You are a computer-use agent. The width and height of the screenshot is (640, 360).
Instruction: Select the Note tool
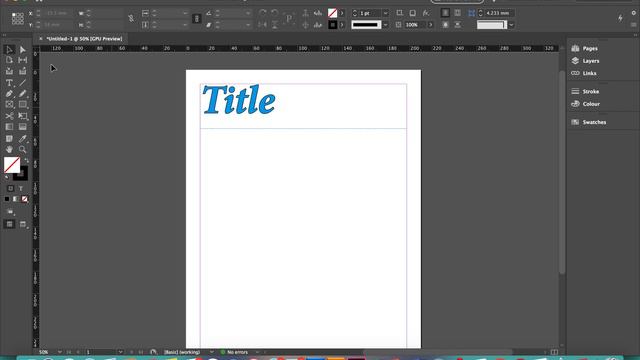9,139
